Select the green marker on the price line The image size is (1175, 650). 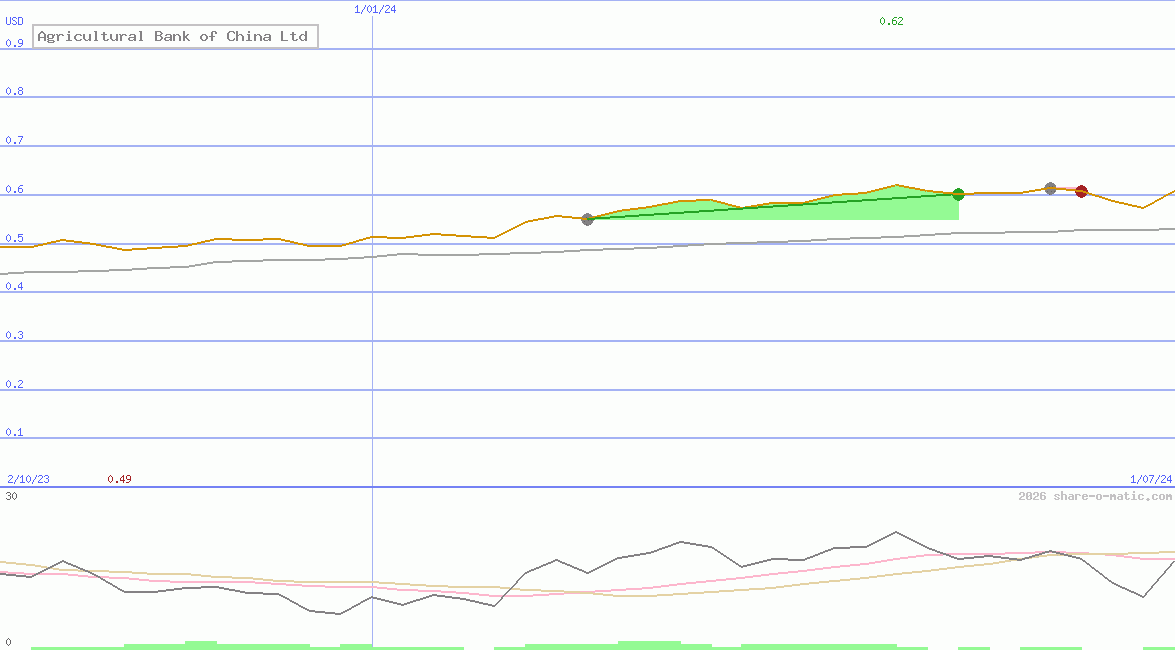tap(958, 195)
